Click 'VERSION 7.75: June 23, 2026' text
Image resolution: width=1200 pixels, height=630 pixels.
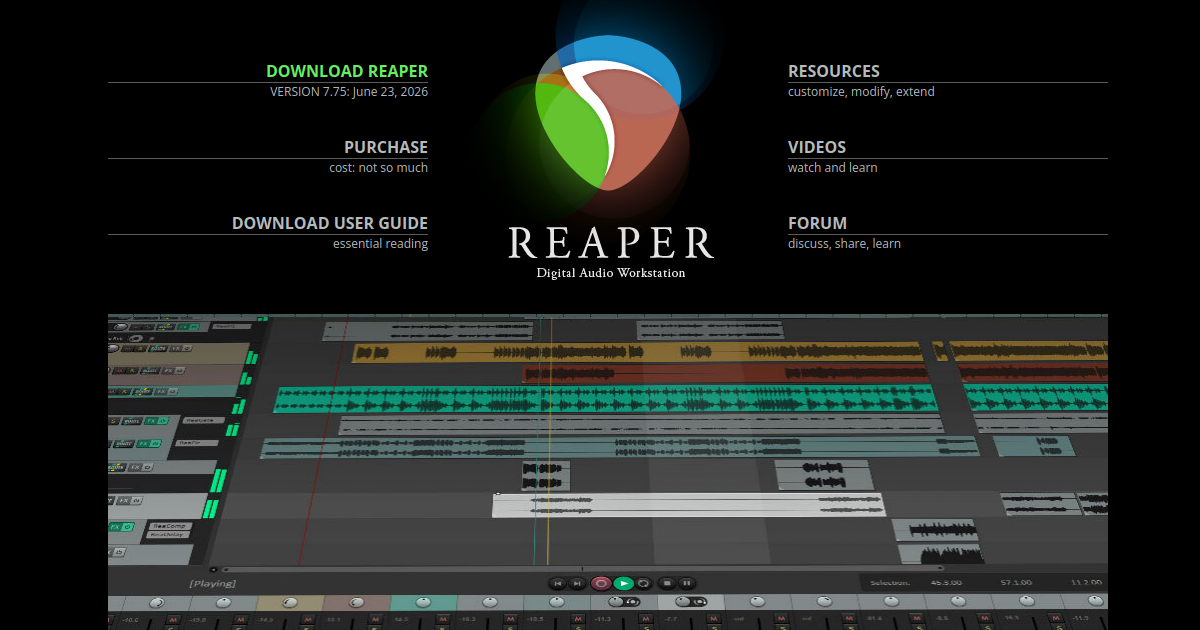[349, 91]
